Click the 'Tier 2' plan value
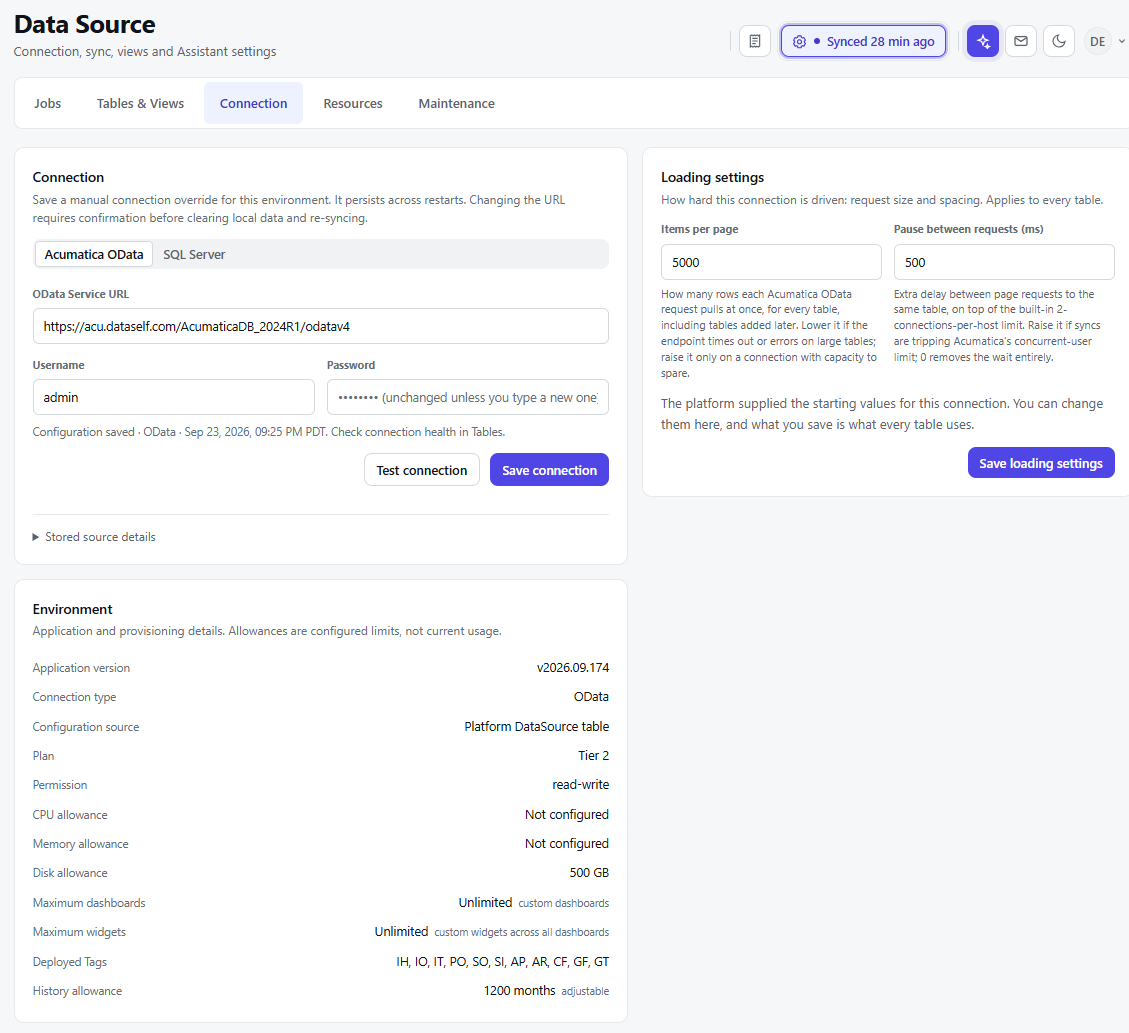The image size is (1129, 1033). tap(593, 755)
